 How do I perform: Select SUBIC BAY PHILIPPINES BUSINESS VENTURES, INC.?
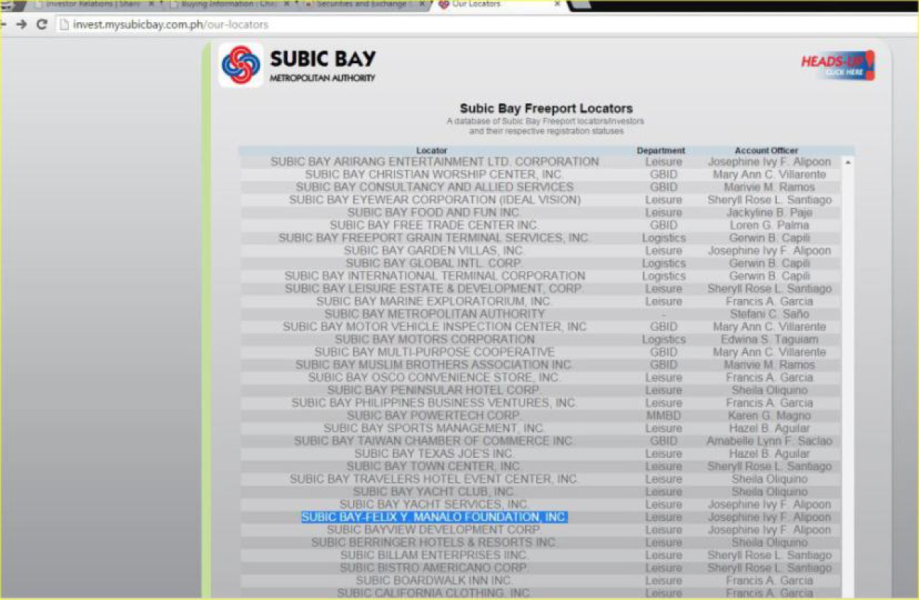(x=434, y=403)
